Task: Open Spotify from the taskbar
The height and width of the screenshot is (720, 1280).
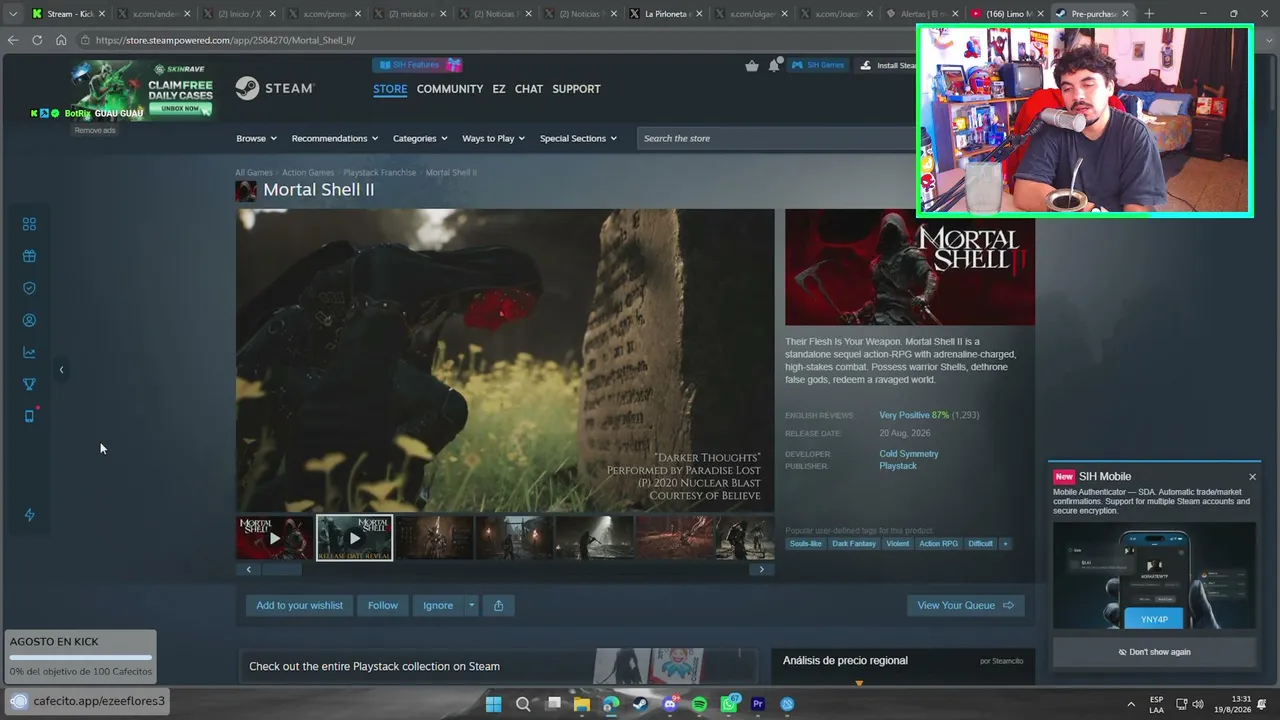Action: click(699, 704)
